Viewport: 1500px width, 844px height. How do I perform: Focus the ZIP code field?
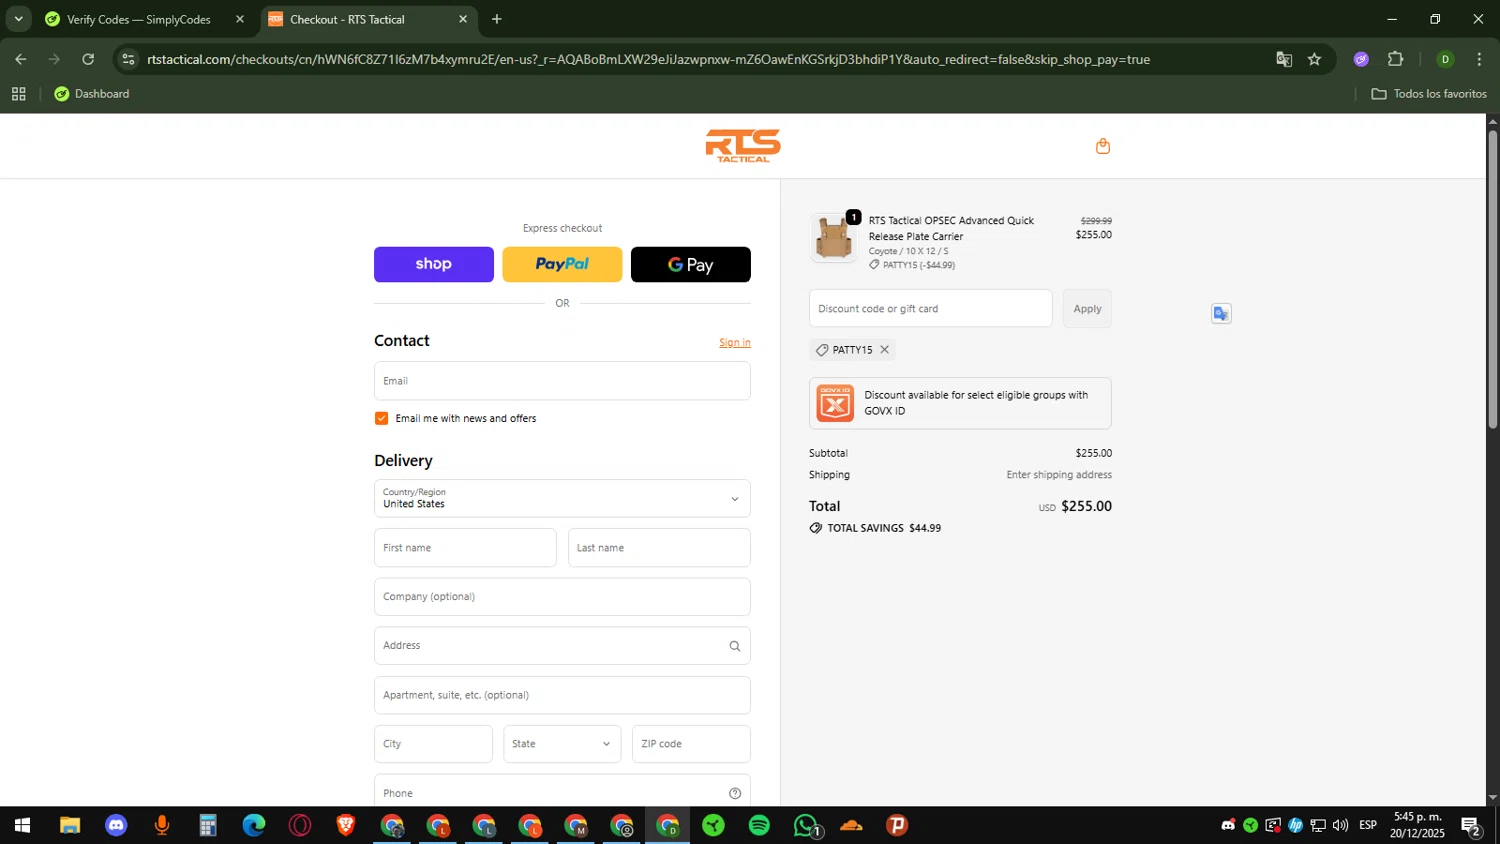pos(691,744)
